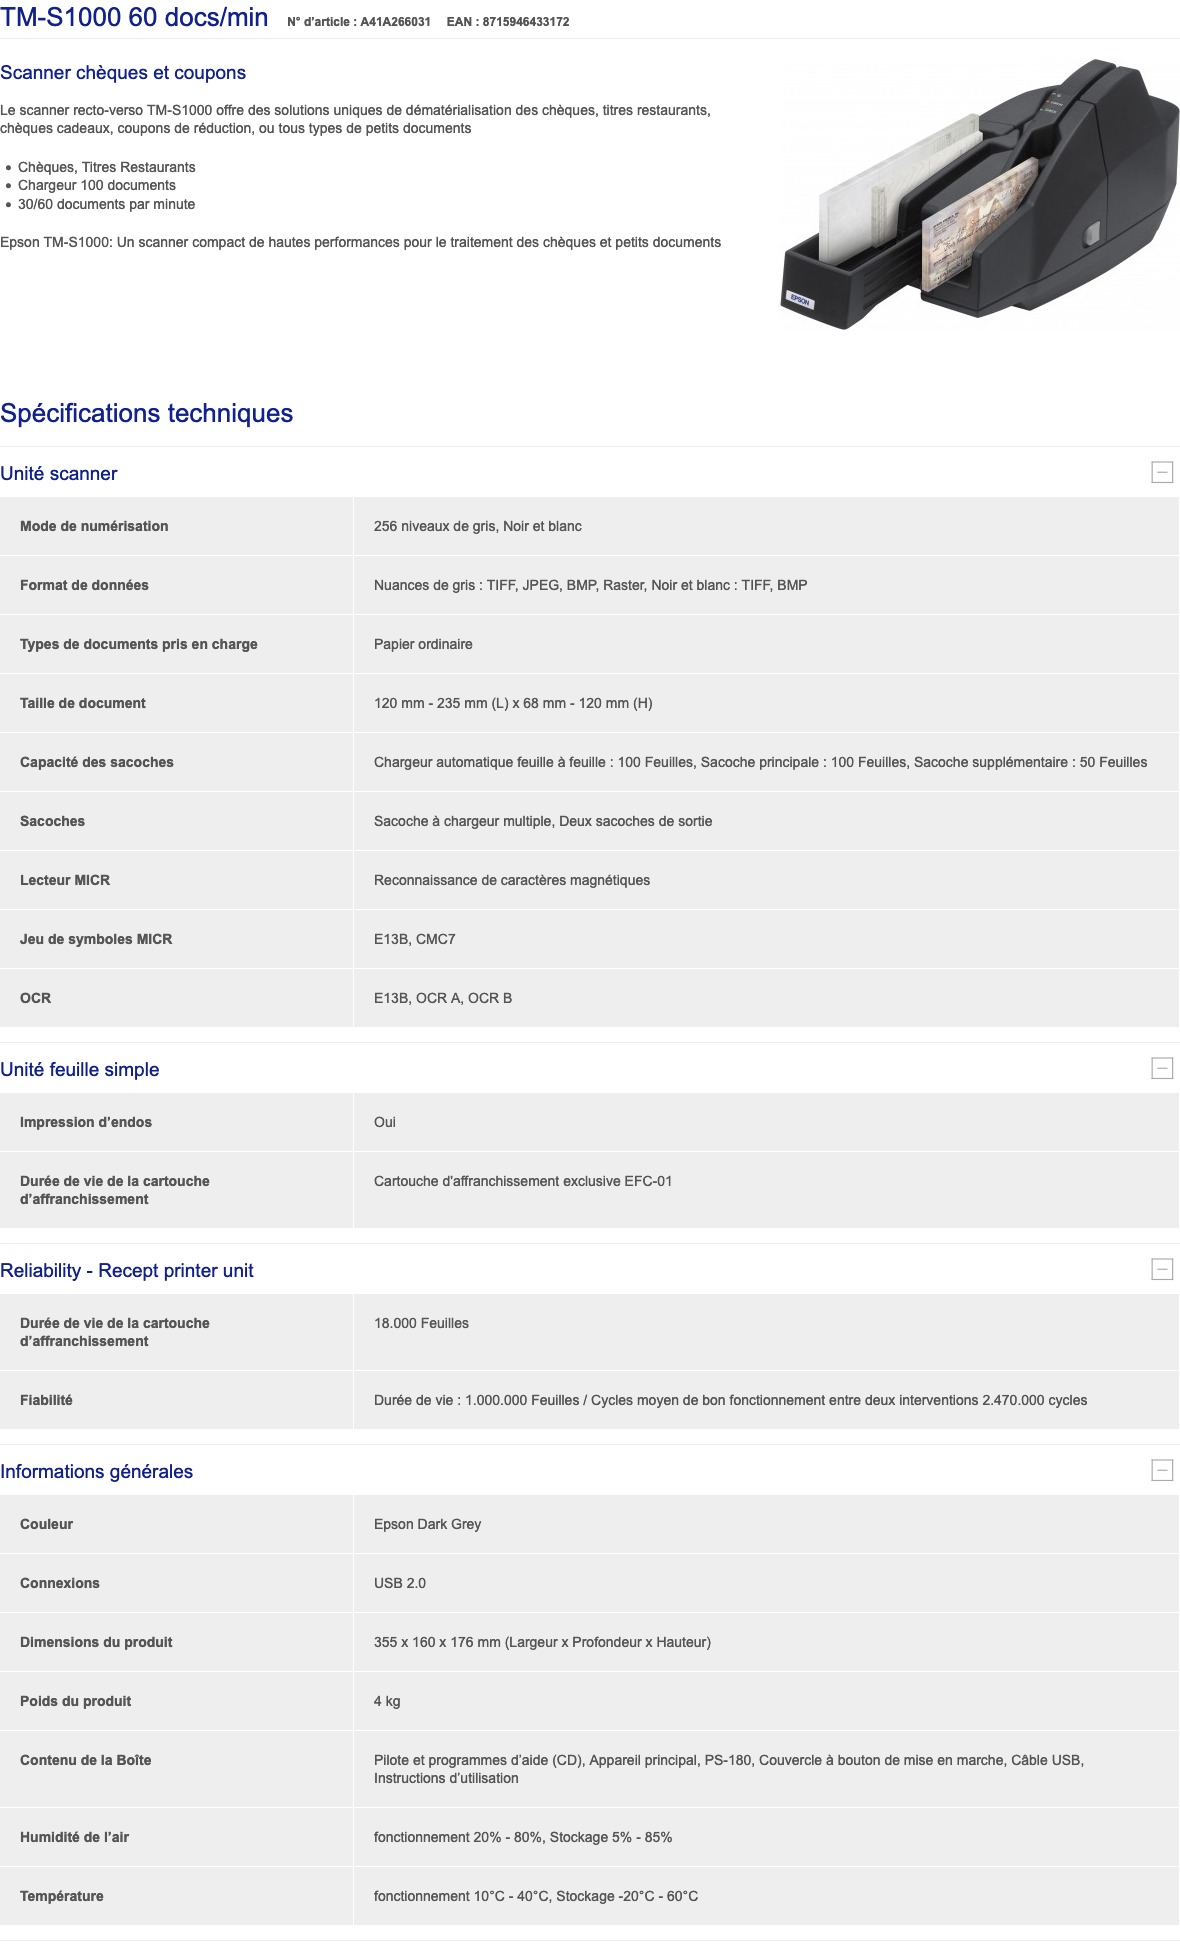
Task: Click the Scanner chèques et coupons heading
Action: tap(123, 73)
